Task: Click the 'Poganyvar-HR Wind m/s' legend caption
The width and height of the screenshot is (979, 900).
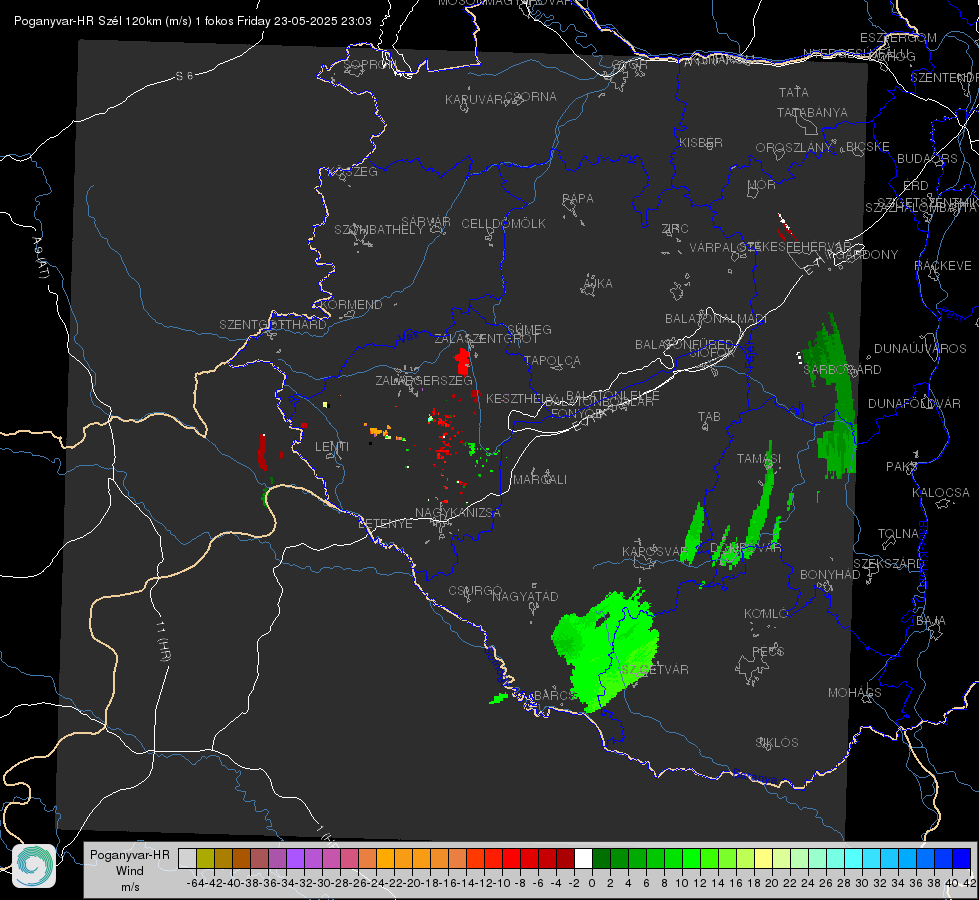Action: 130,870
